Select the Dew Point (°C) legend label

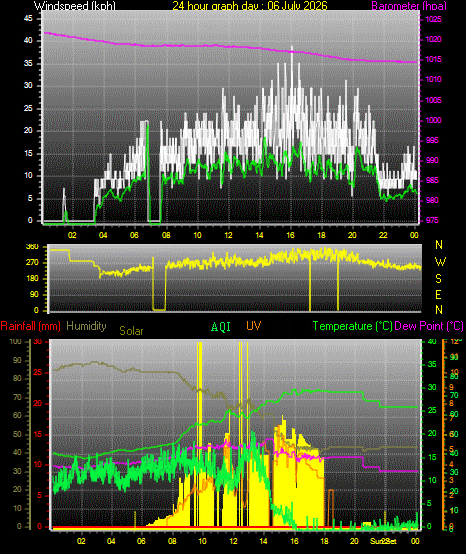tap(429, 326)
